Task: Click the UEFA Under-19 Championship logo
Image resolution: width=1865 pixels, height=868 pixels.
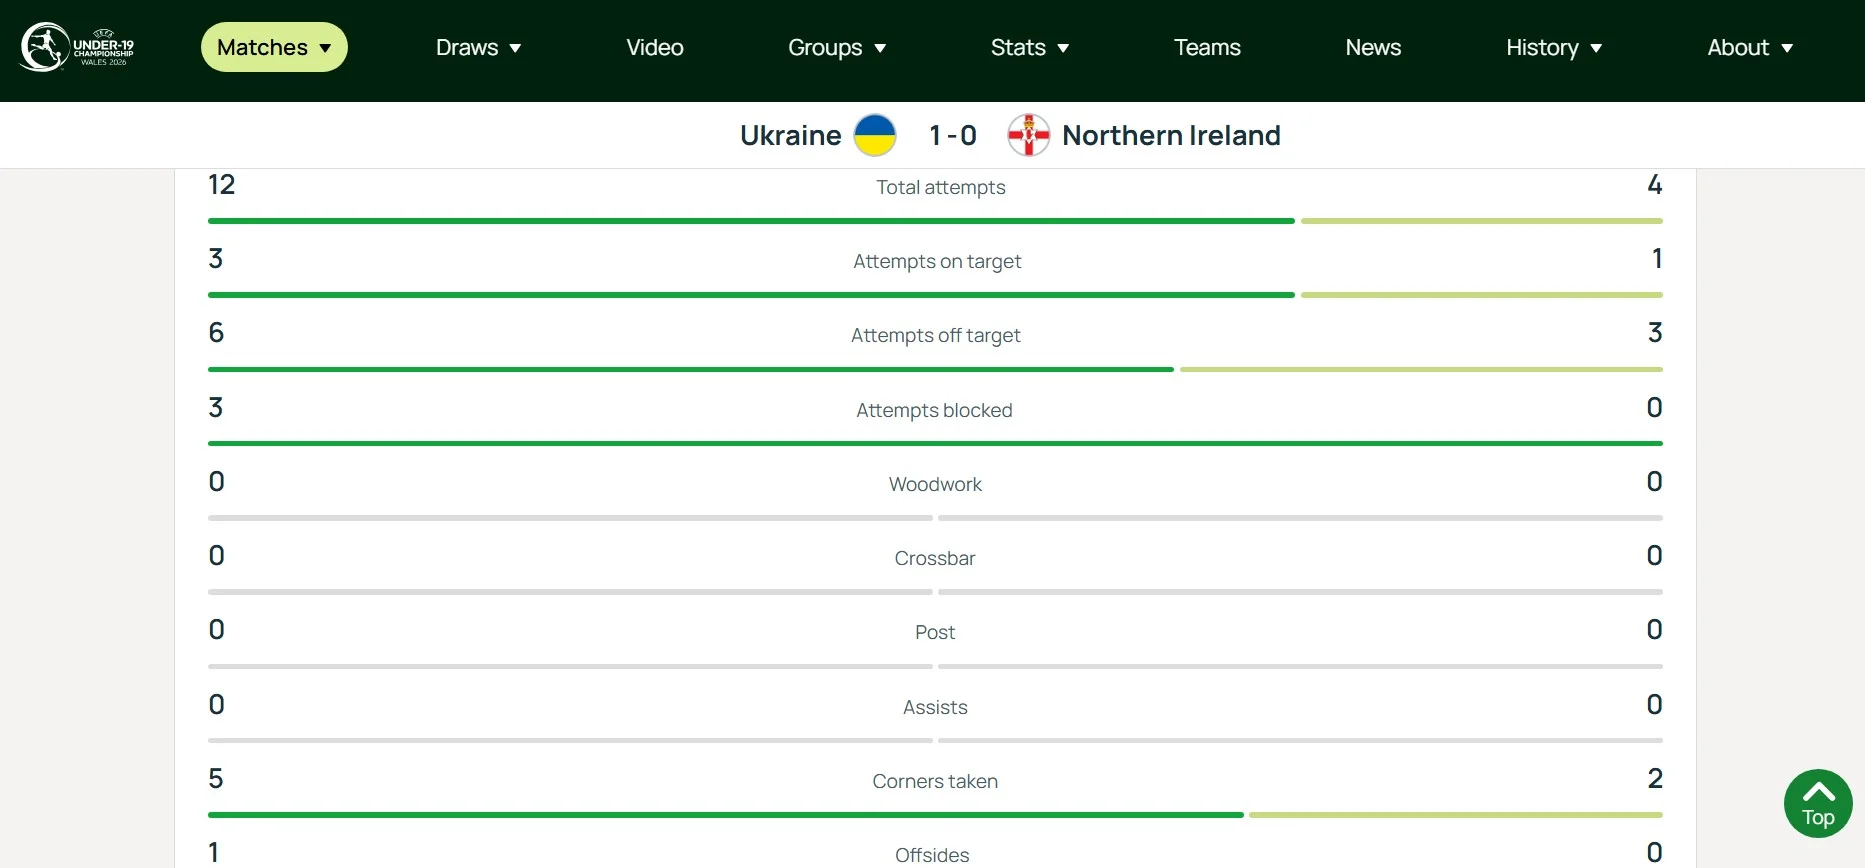Action: pyautogui.click(x=77, y=47)
